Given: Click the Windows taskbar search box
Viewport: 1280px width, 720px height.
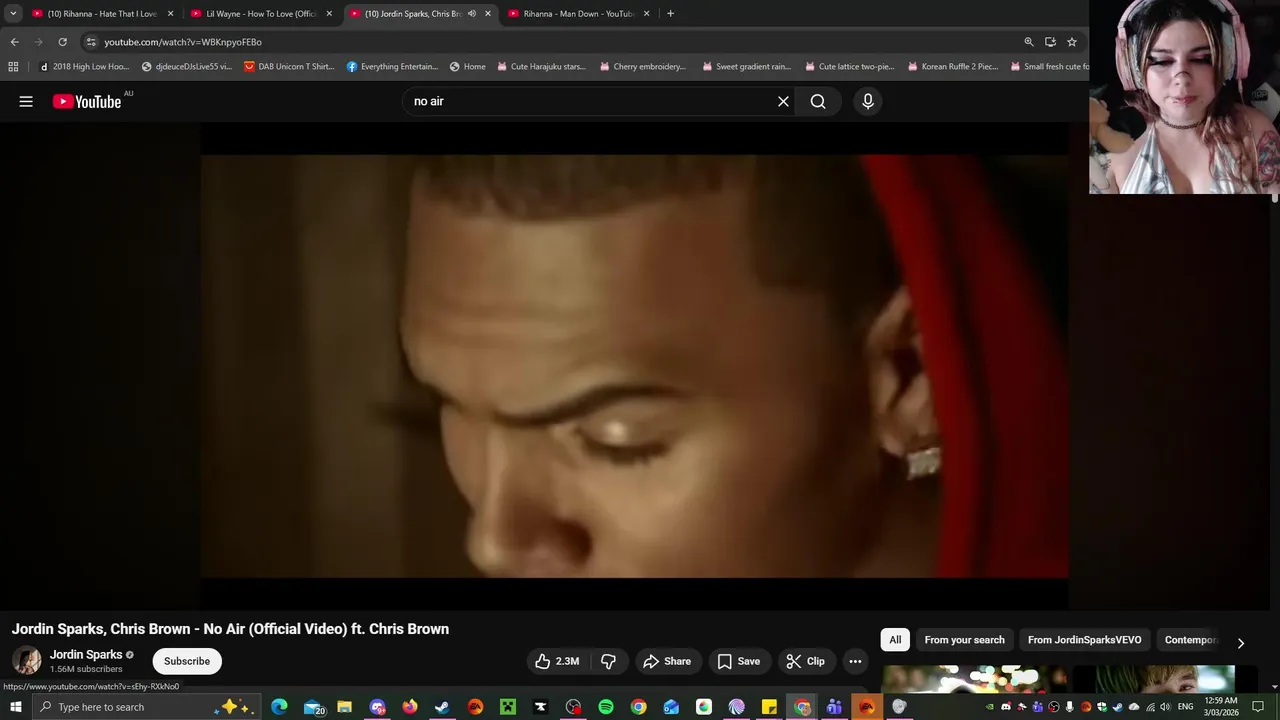Looking at the screenshot, I should tap(147, 707).
